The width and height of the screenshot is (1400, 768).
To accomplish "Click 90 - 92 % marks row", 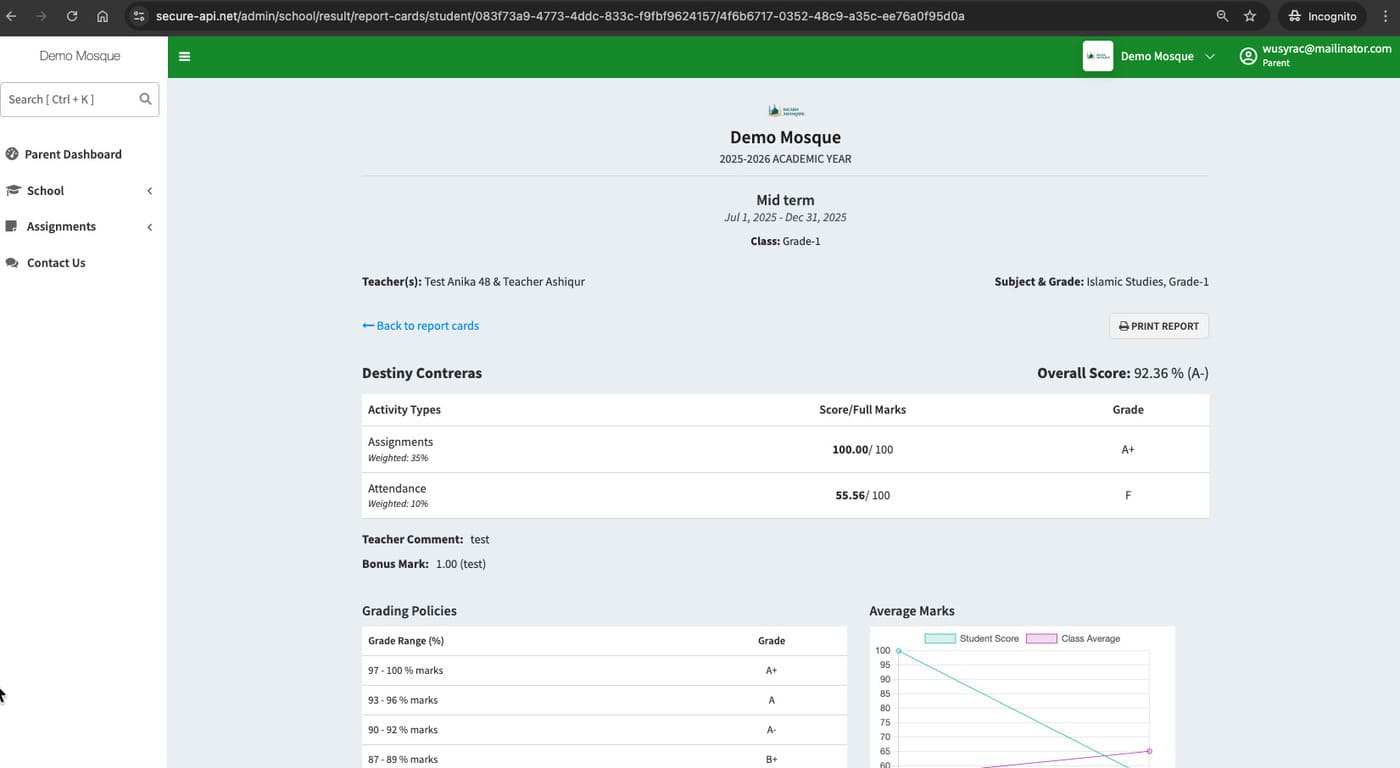I will tap(604, 730).
